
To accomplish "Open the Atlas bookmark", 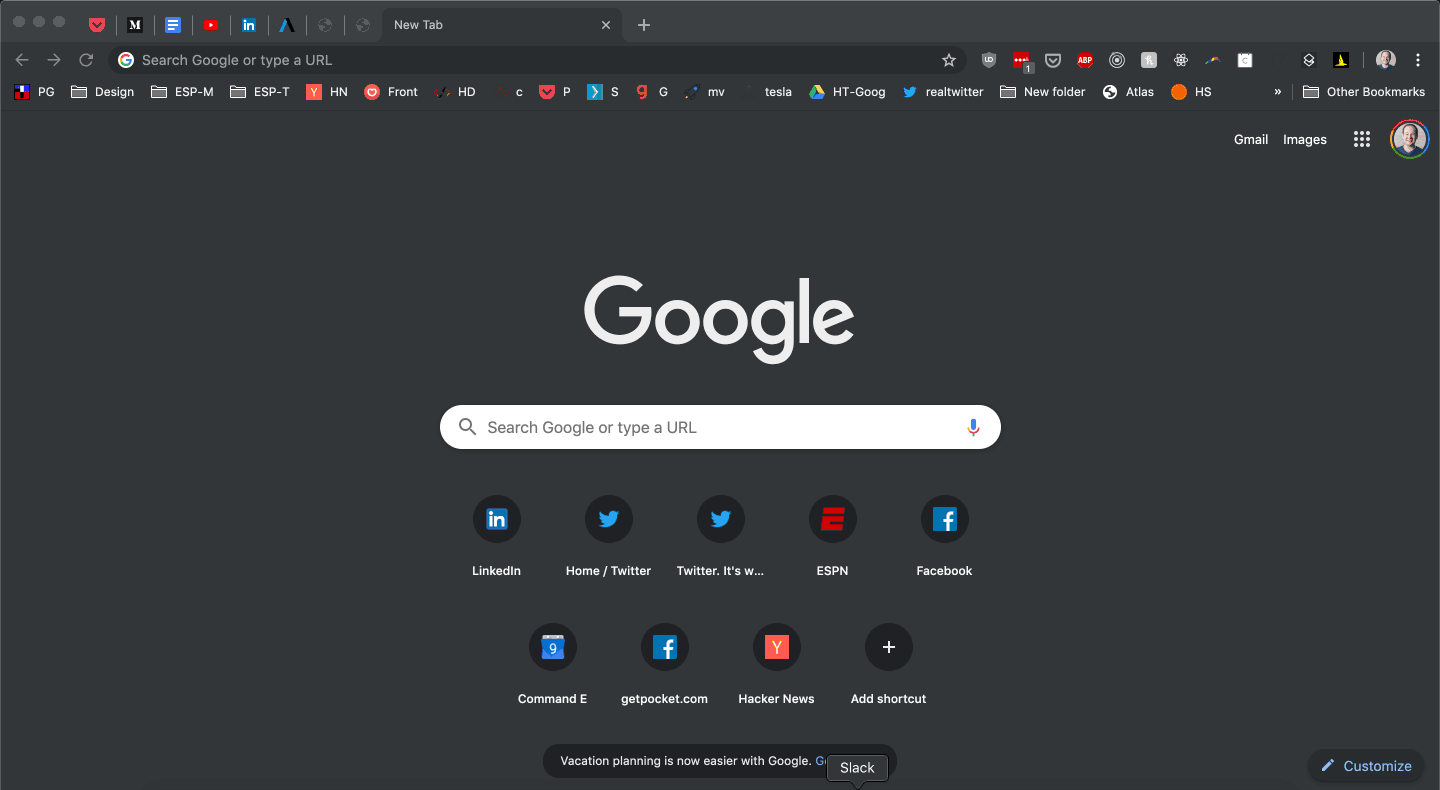I will (1128, 92).
